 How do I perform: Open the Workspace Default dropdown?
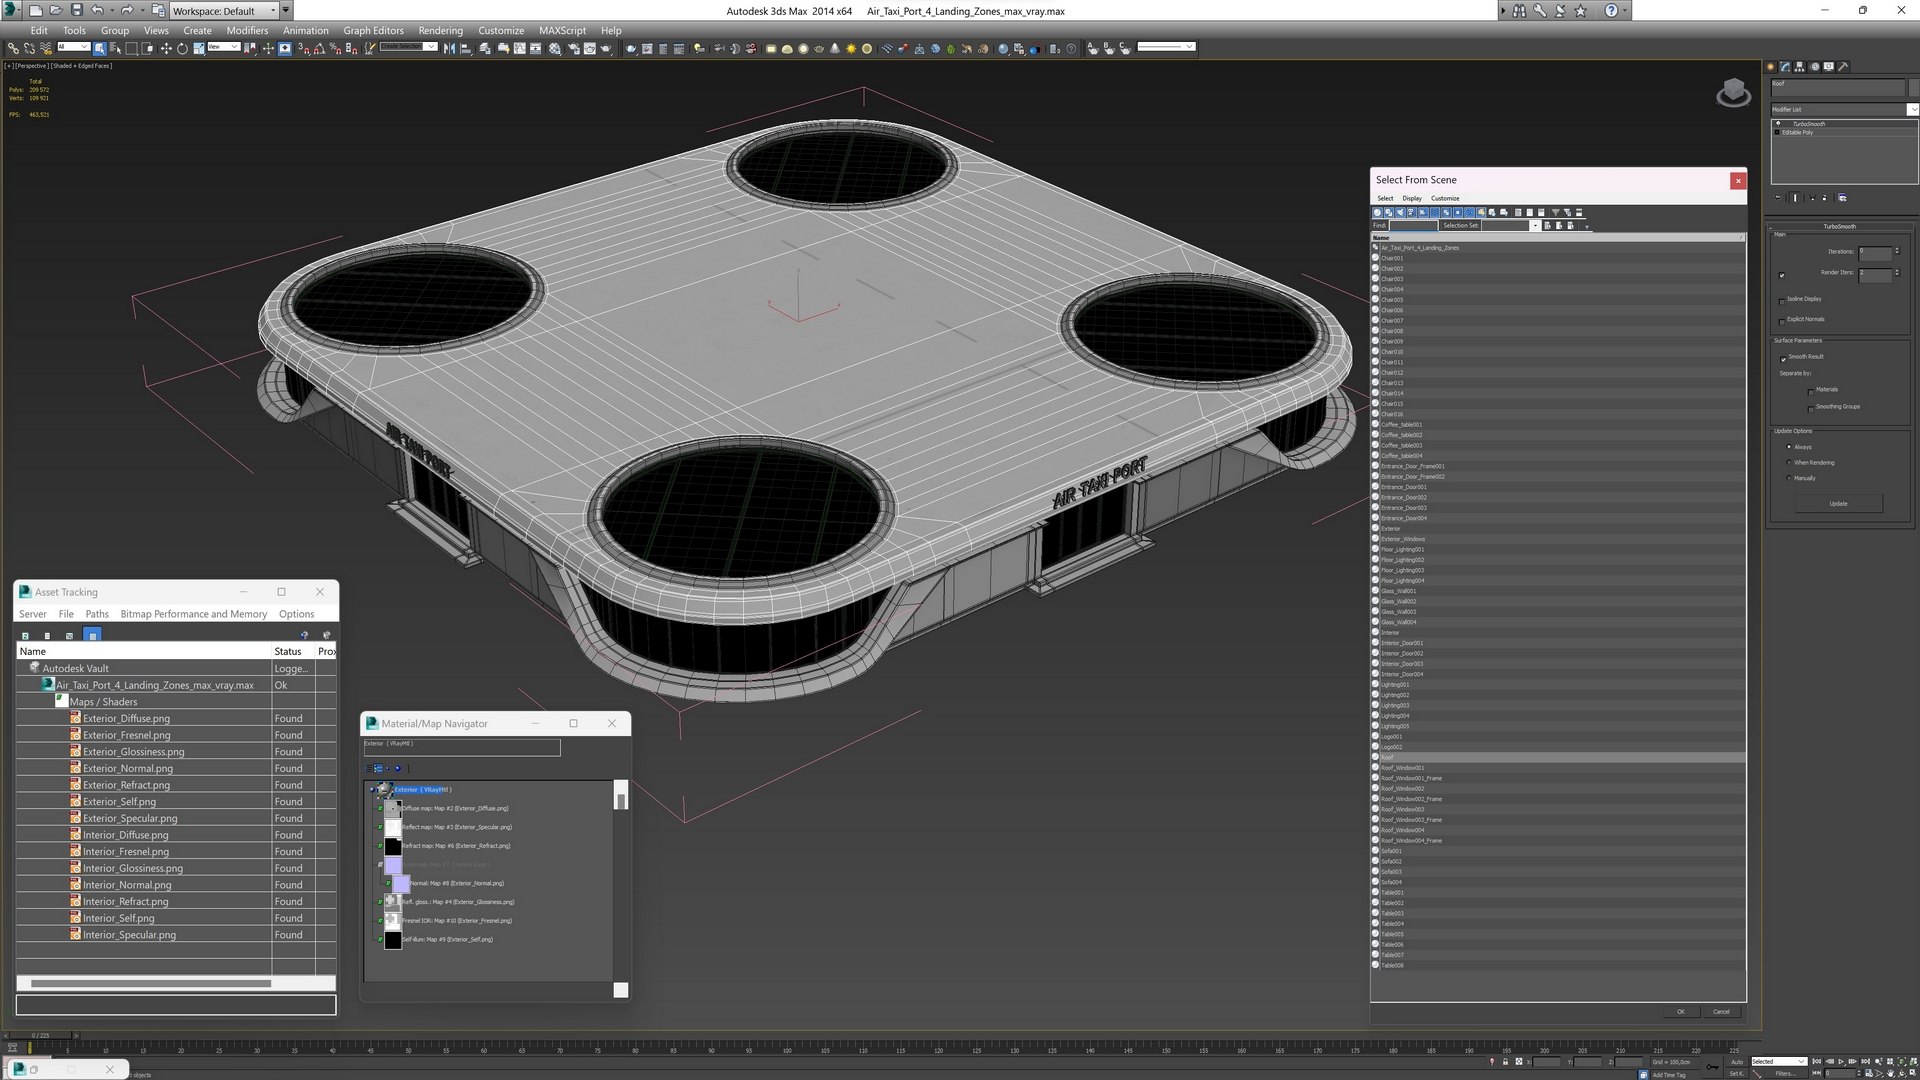point(223,10)
